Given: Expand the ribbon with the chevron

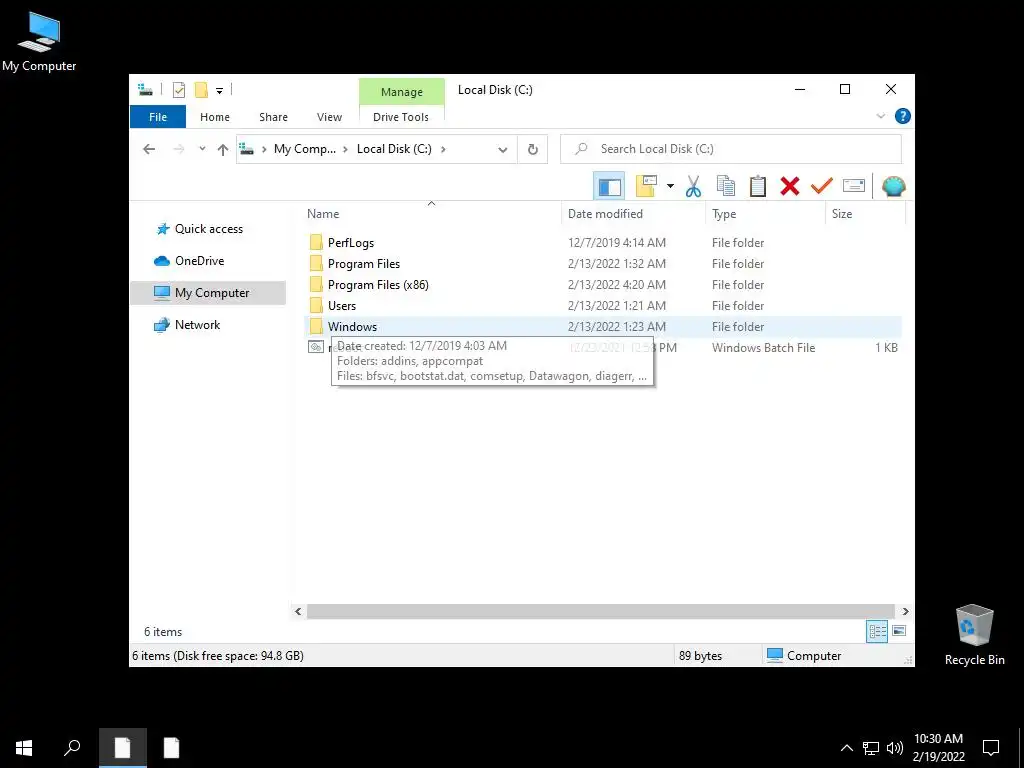Looking at the screenshot, I should pos(880,116).
